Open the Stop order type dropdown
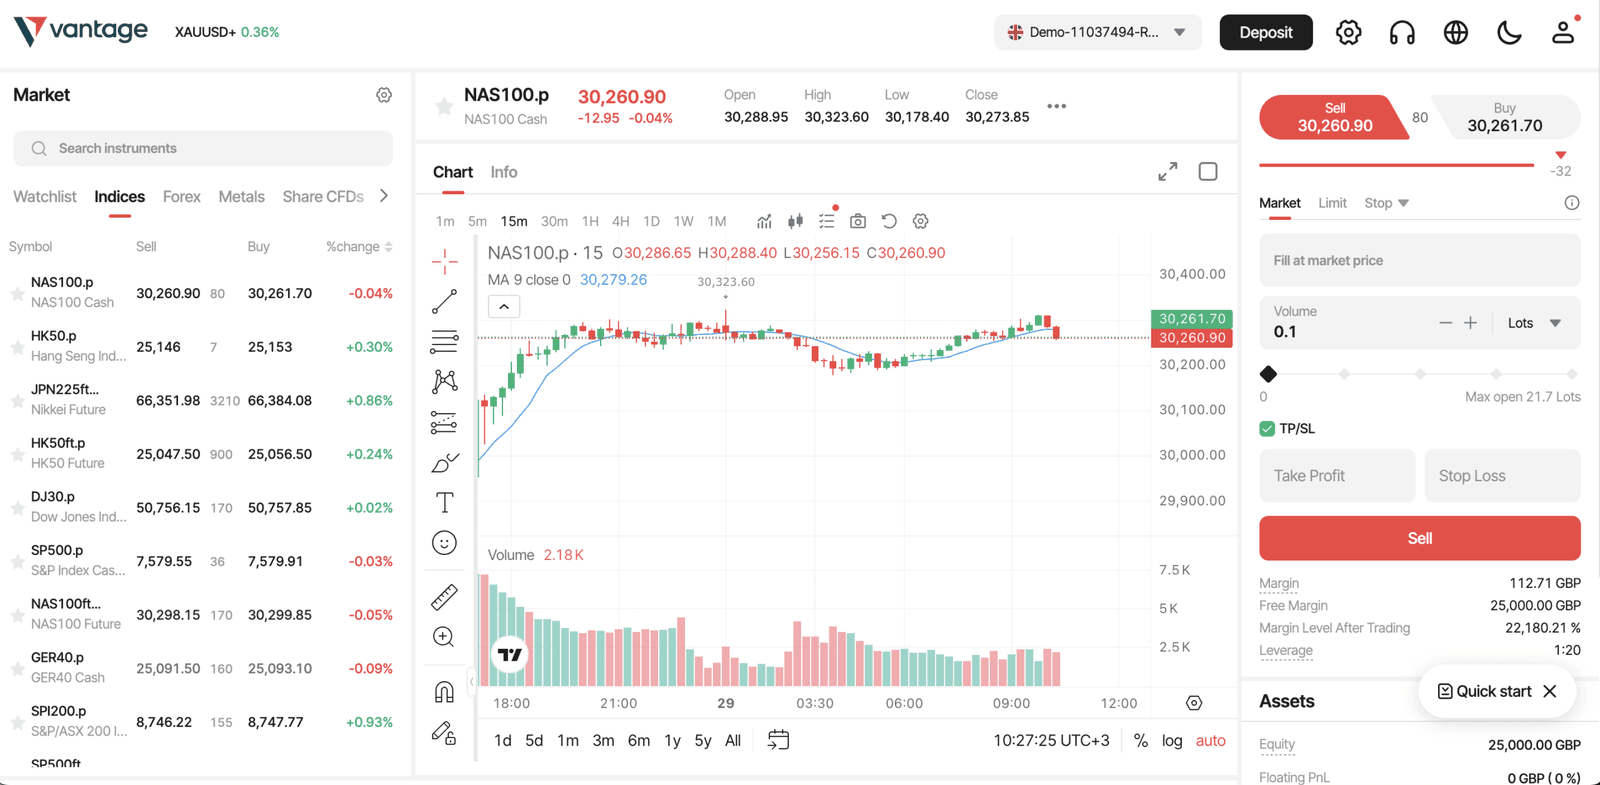 (x=1387, y=203)
